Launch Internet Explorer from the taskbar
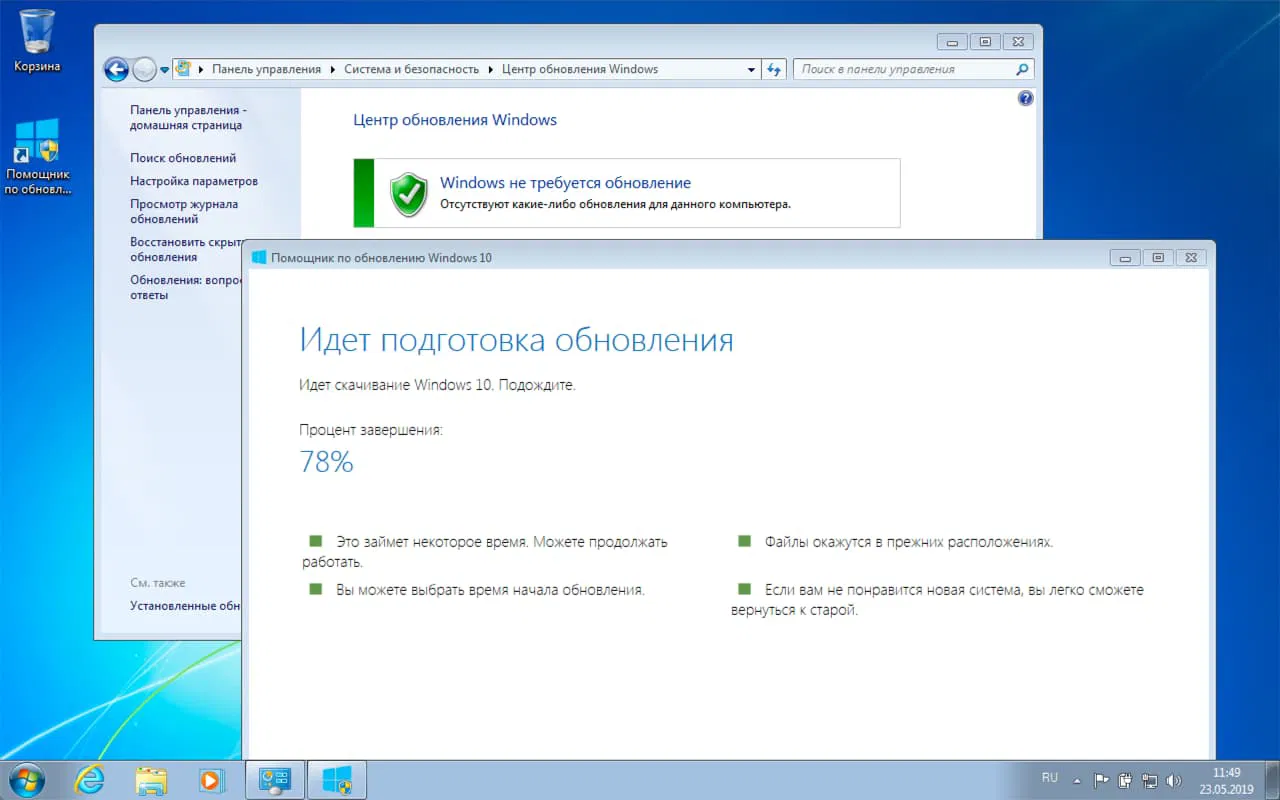The width and height of the screenshot is (1280, 800). (90, 779)
